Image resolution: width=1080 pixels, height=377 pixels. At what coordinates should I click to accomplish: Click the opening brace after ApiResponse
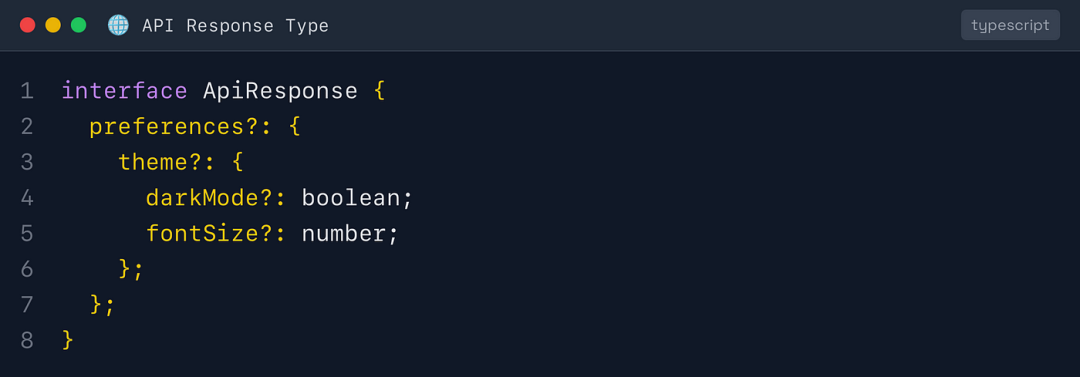tap(379, 91)
